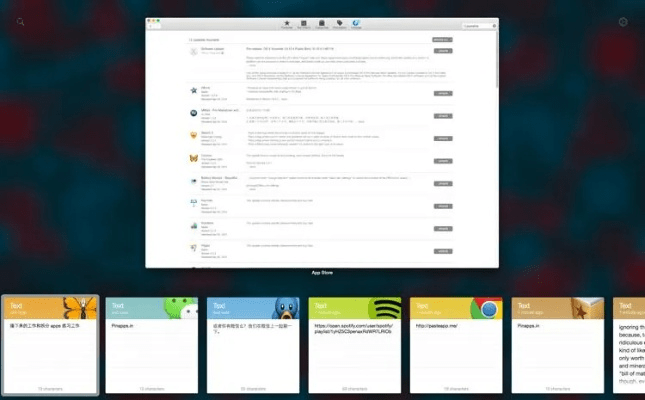
Task: Select the open.spotify.com link clipboard card
Action: pos(355,350)
